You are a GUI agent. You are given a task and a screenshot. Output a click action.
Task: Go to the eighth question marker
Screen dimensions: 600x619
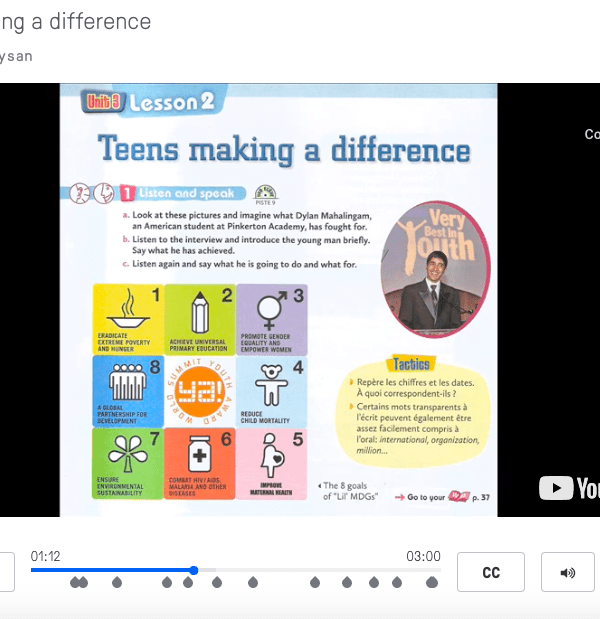coord(315,582)
